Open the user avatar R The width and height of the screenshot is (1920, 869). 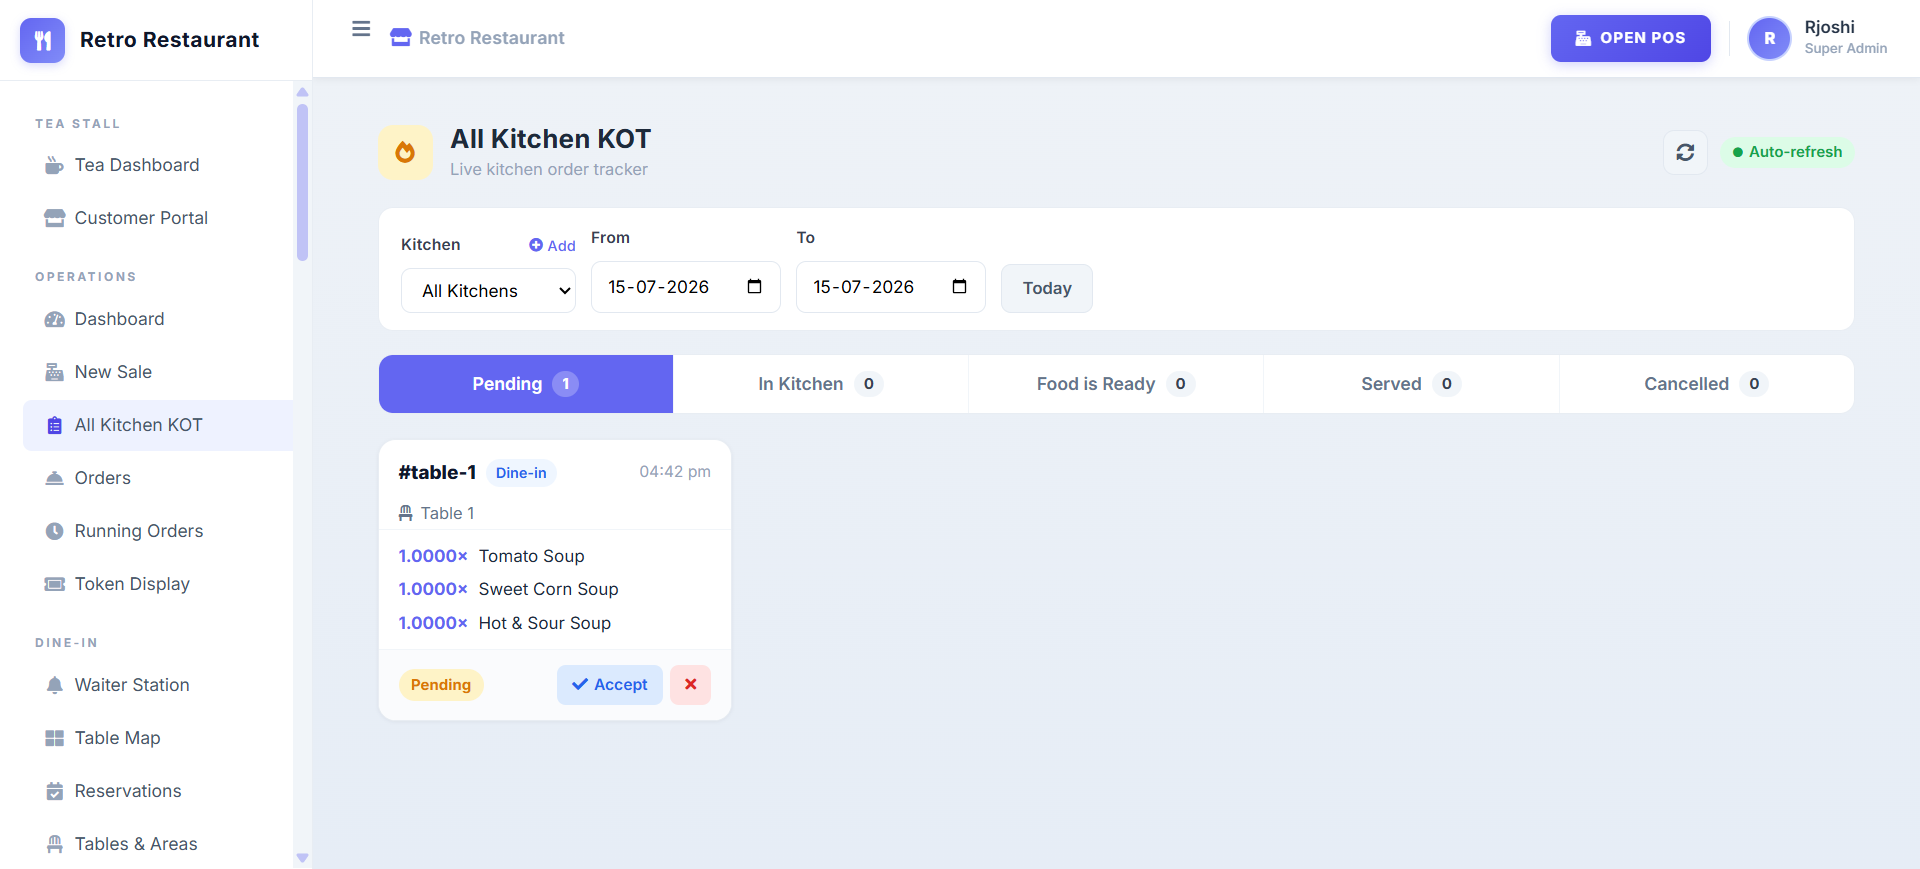(1769, 38)
